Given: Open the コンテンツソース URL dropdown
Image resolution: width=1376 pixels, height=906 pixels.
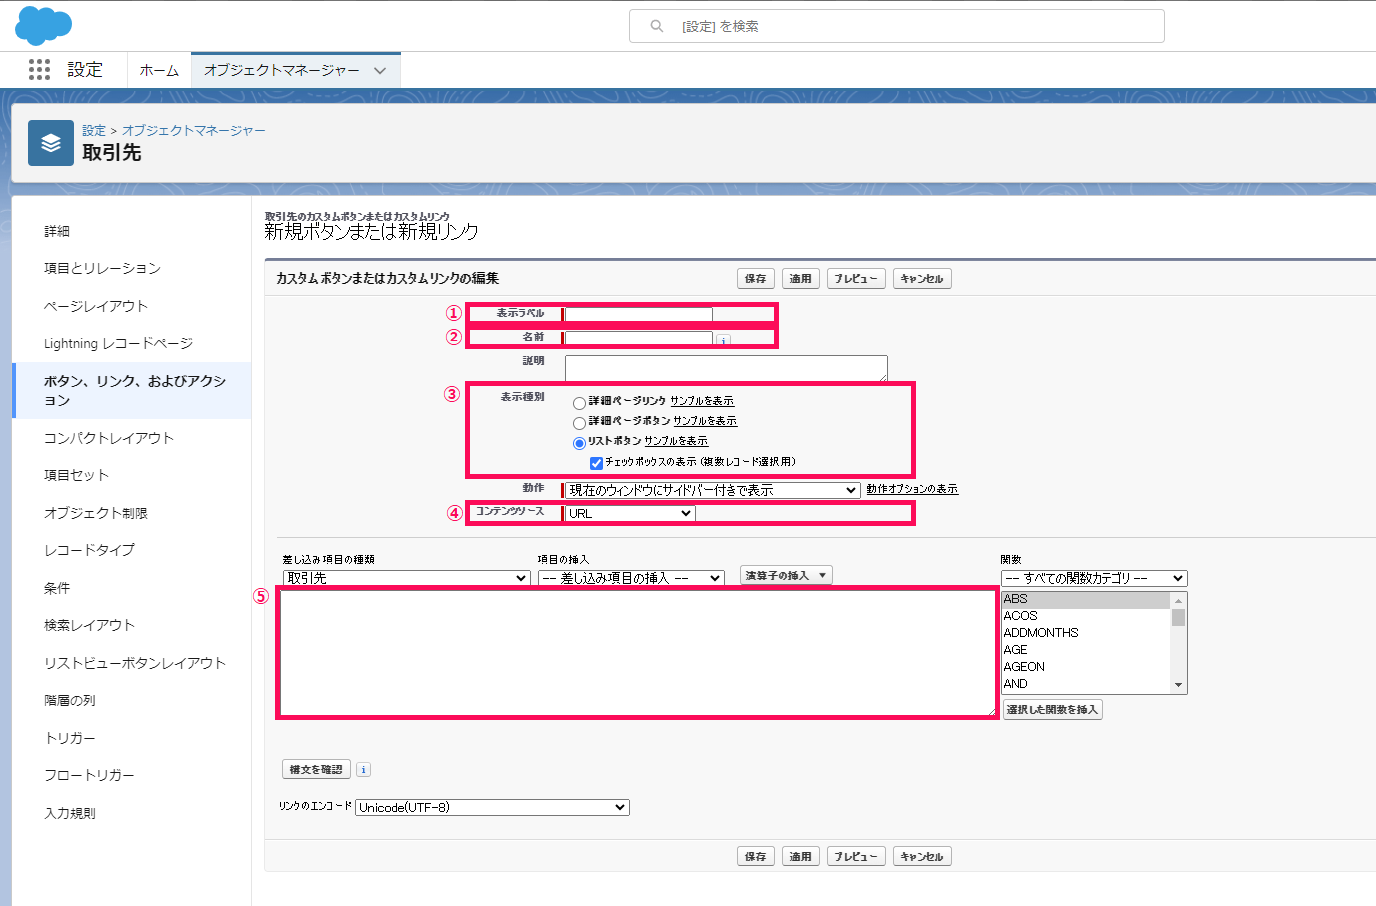Looking at the screenshot, I should [x=630, y=513].
